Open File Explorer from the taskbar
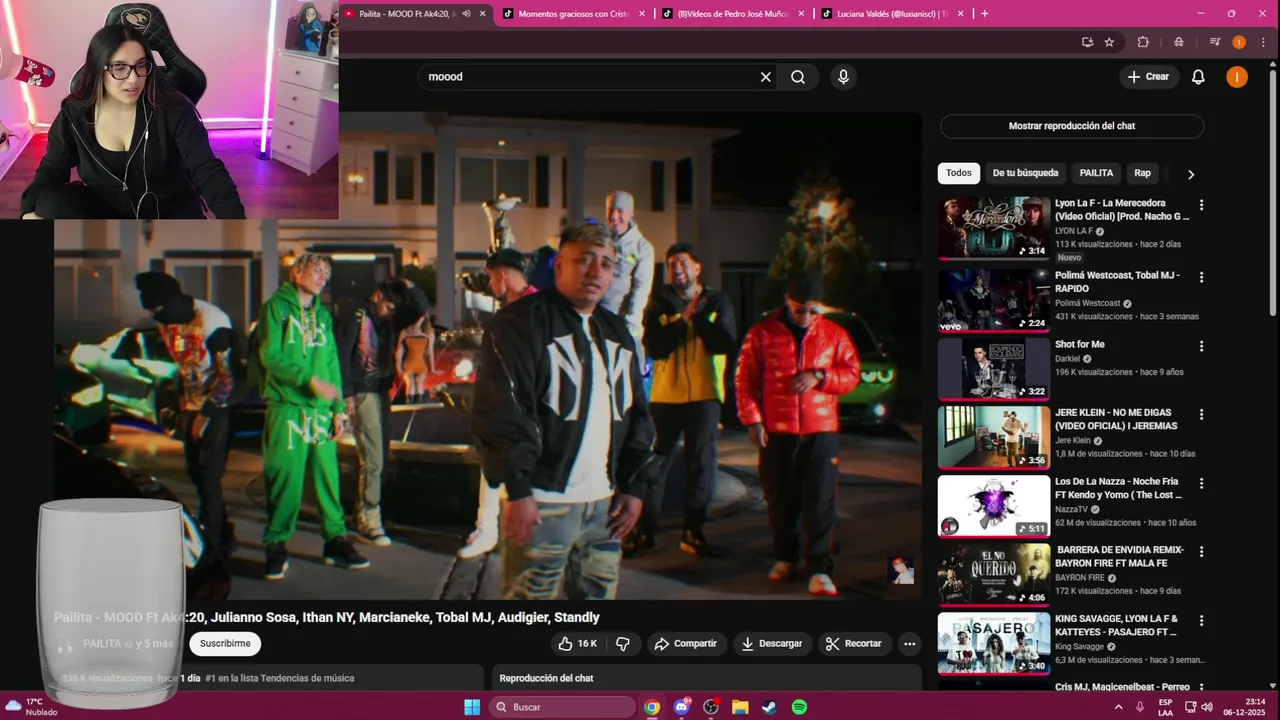This screenshot has width=1280, height=720. [740, 707]
